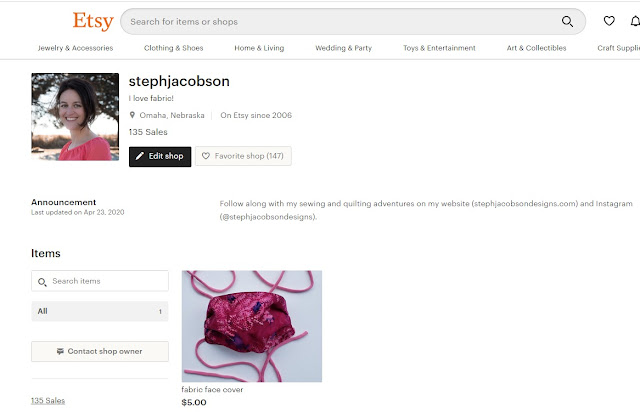Open Wedding & Party category menu
This screenshot has height=412, width=640.
coord(344,48)
